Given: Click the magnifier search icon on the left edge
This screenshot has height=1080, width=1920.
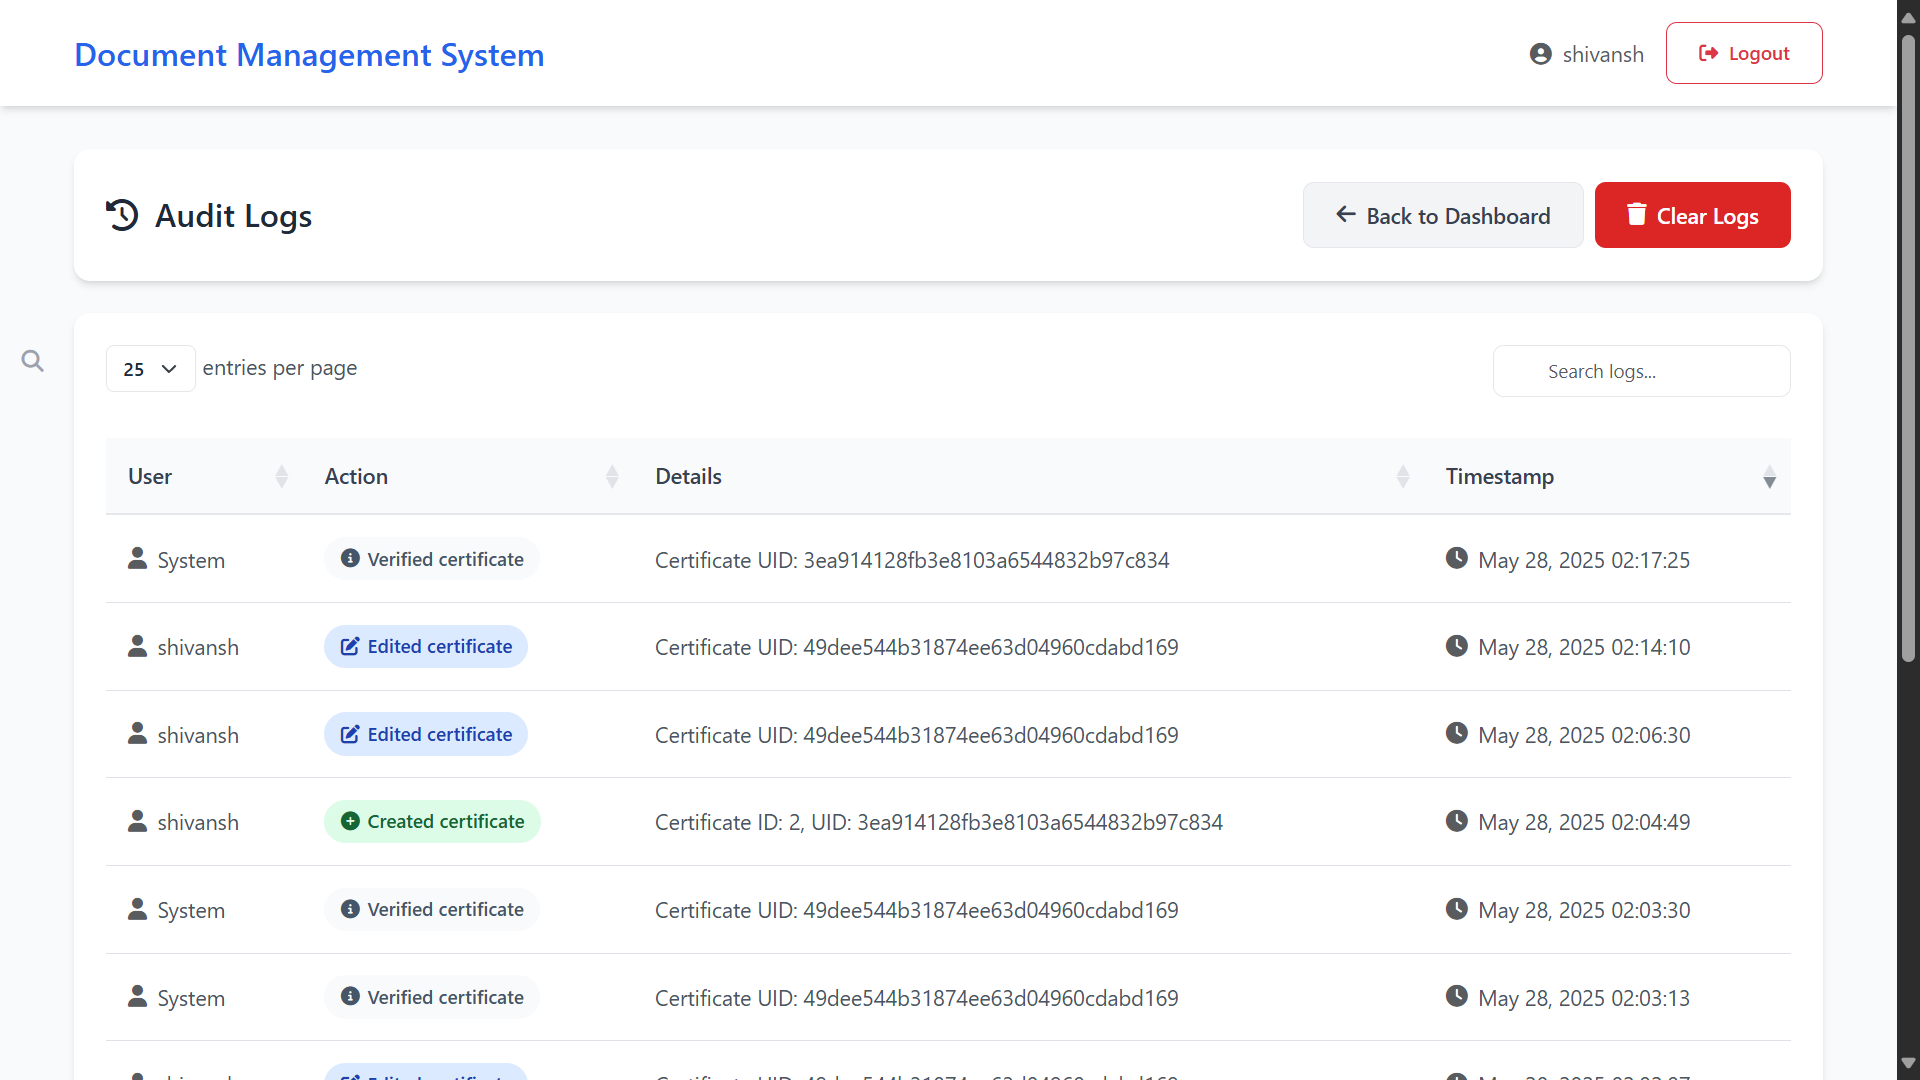Looking at the screenshot, I should [32, 360].
